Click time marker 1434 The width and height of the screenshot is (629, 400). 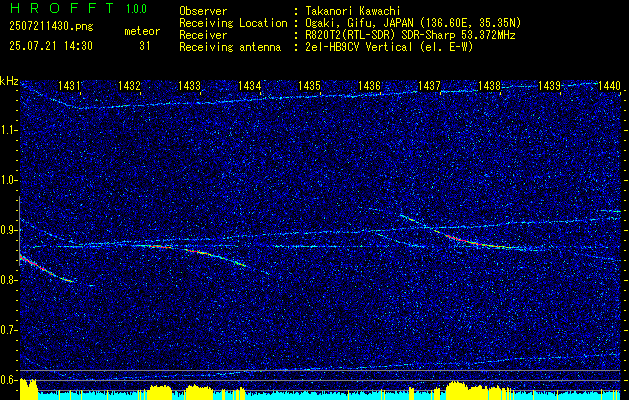pyautogui.click(x=249, y=85)
